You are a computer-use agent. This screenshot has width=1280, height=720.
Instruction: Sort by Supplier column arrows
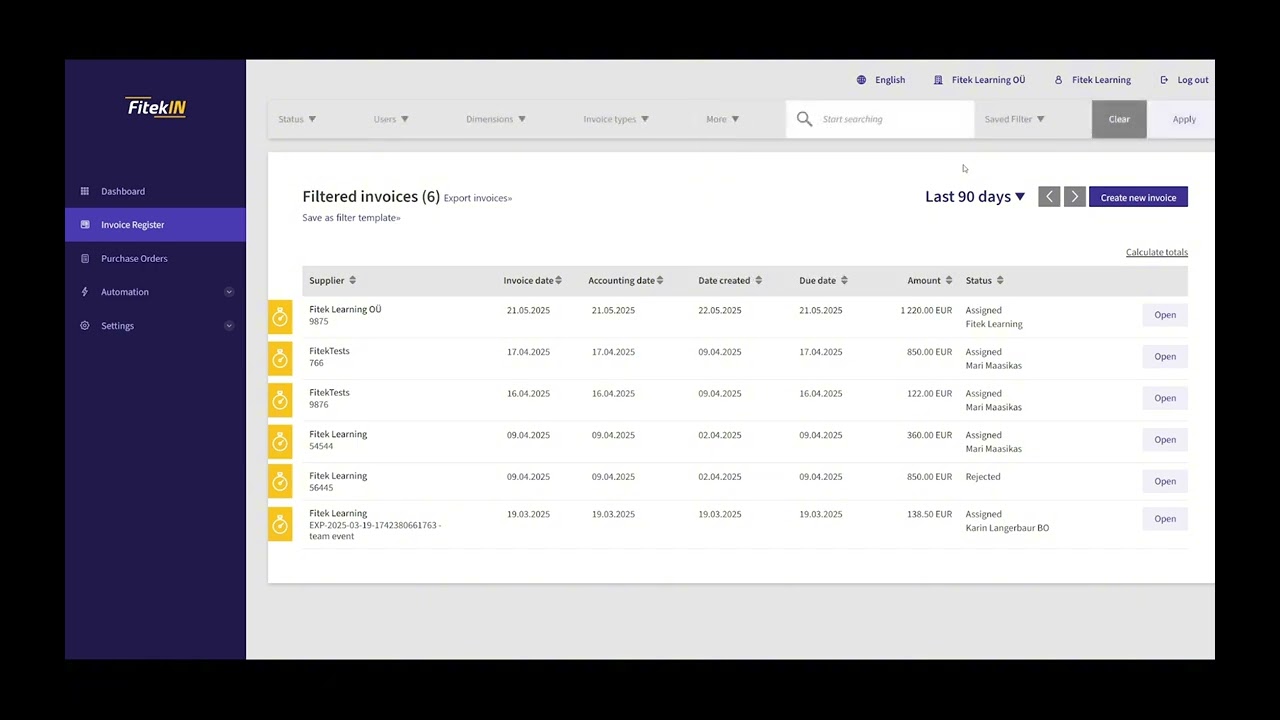pos(352,281)
